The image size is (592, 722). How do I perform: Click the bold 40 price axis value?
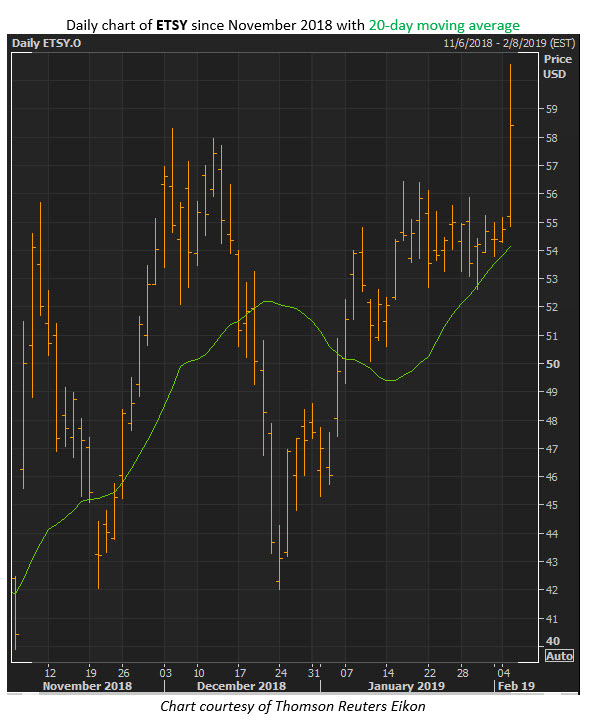pos(552,641)
